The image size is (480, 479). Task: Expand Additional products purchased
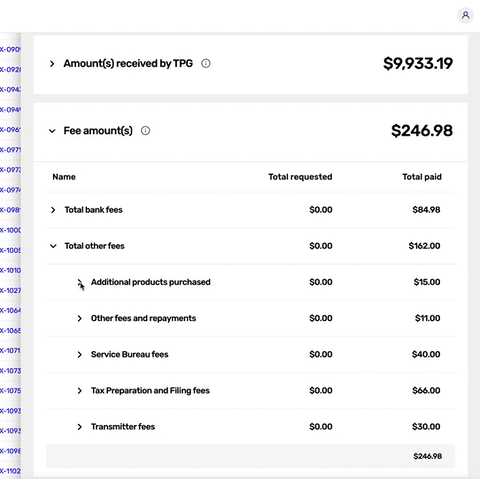[x=80, y=282]
